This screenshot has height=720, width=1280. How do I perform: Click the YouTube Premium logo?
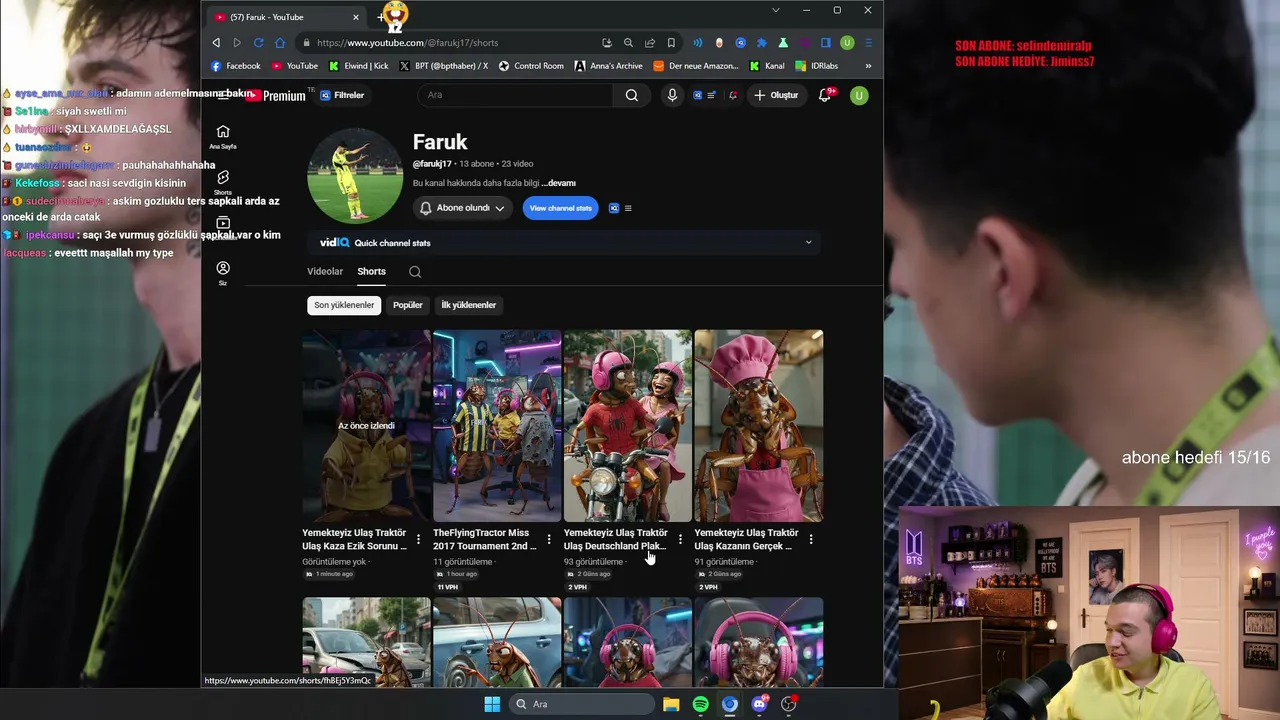coord(275,95)
